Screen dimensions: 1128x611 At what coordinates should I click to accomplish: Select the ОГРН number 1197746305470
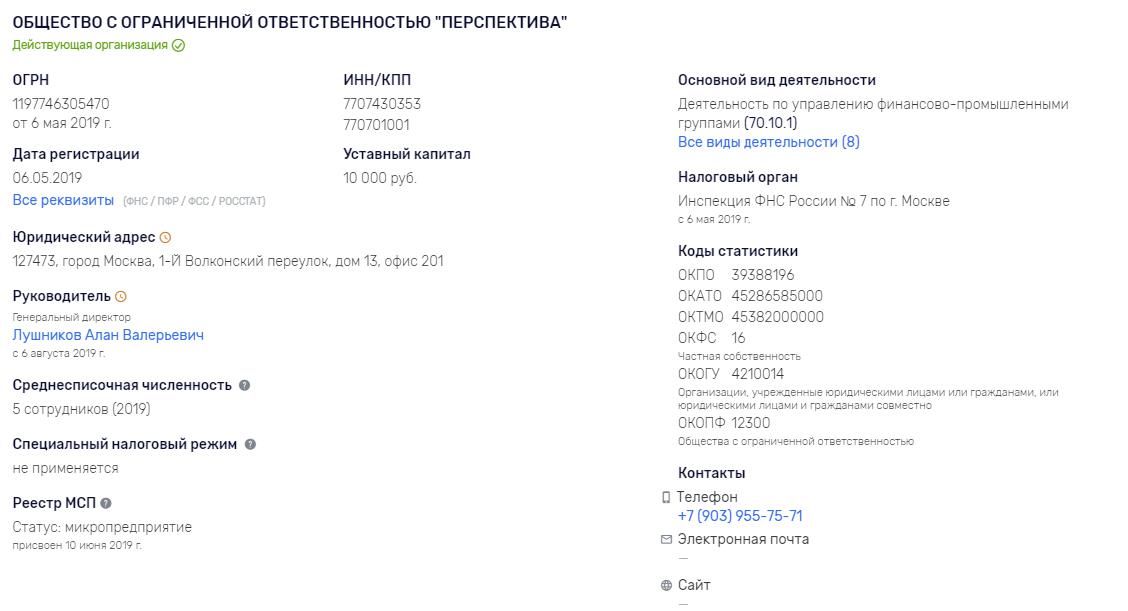[61, 104]
